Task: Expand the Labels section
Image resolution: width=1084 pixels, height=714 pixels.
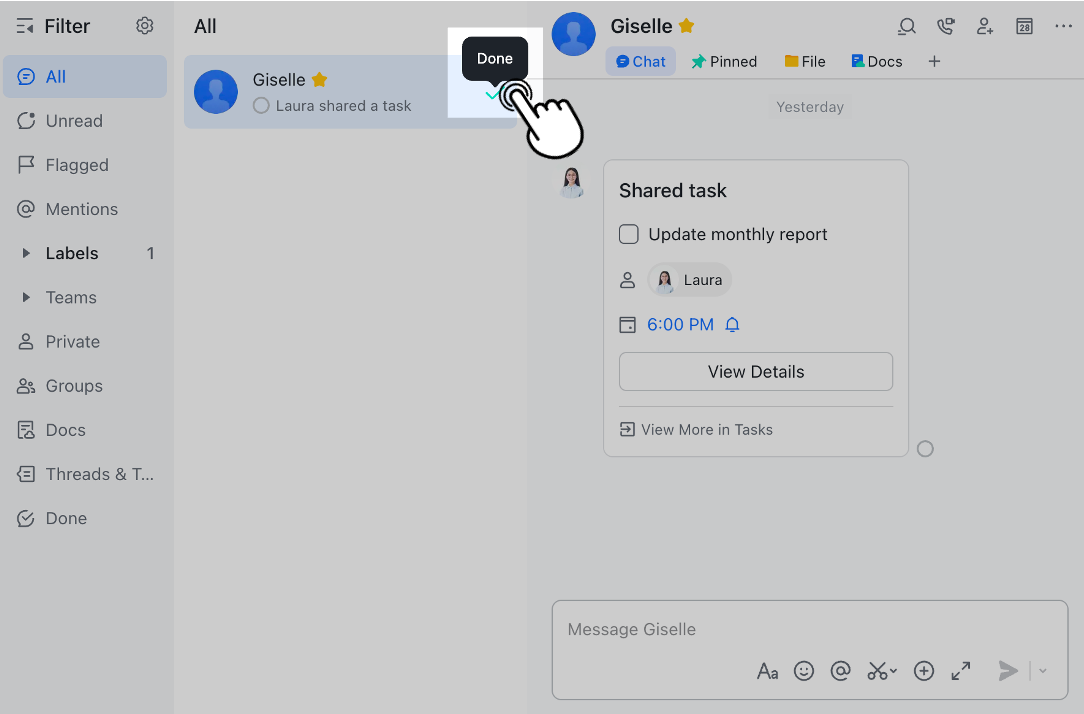Action: (x=27, y=254)
